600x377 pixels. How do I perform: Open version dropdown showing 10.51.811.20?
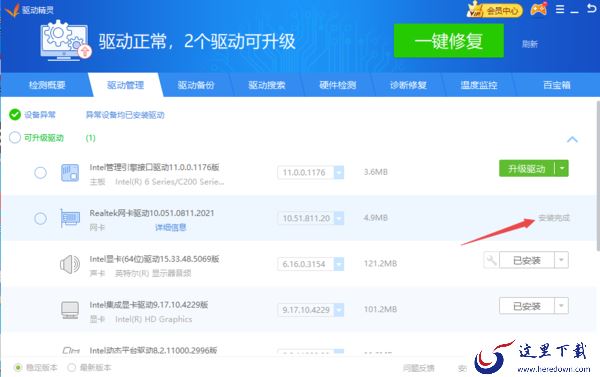click(339, 219)
